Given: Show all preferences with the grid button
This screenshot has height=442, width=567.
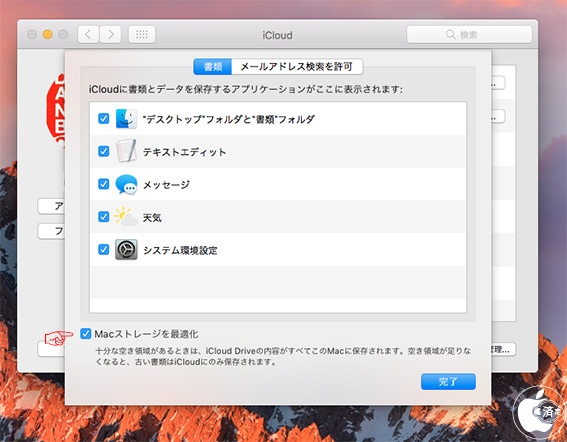Looking at the screenshot, I should tap(142, 35).
